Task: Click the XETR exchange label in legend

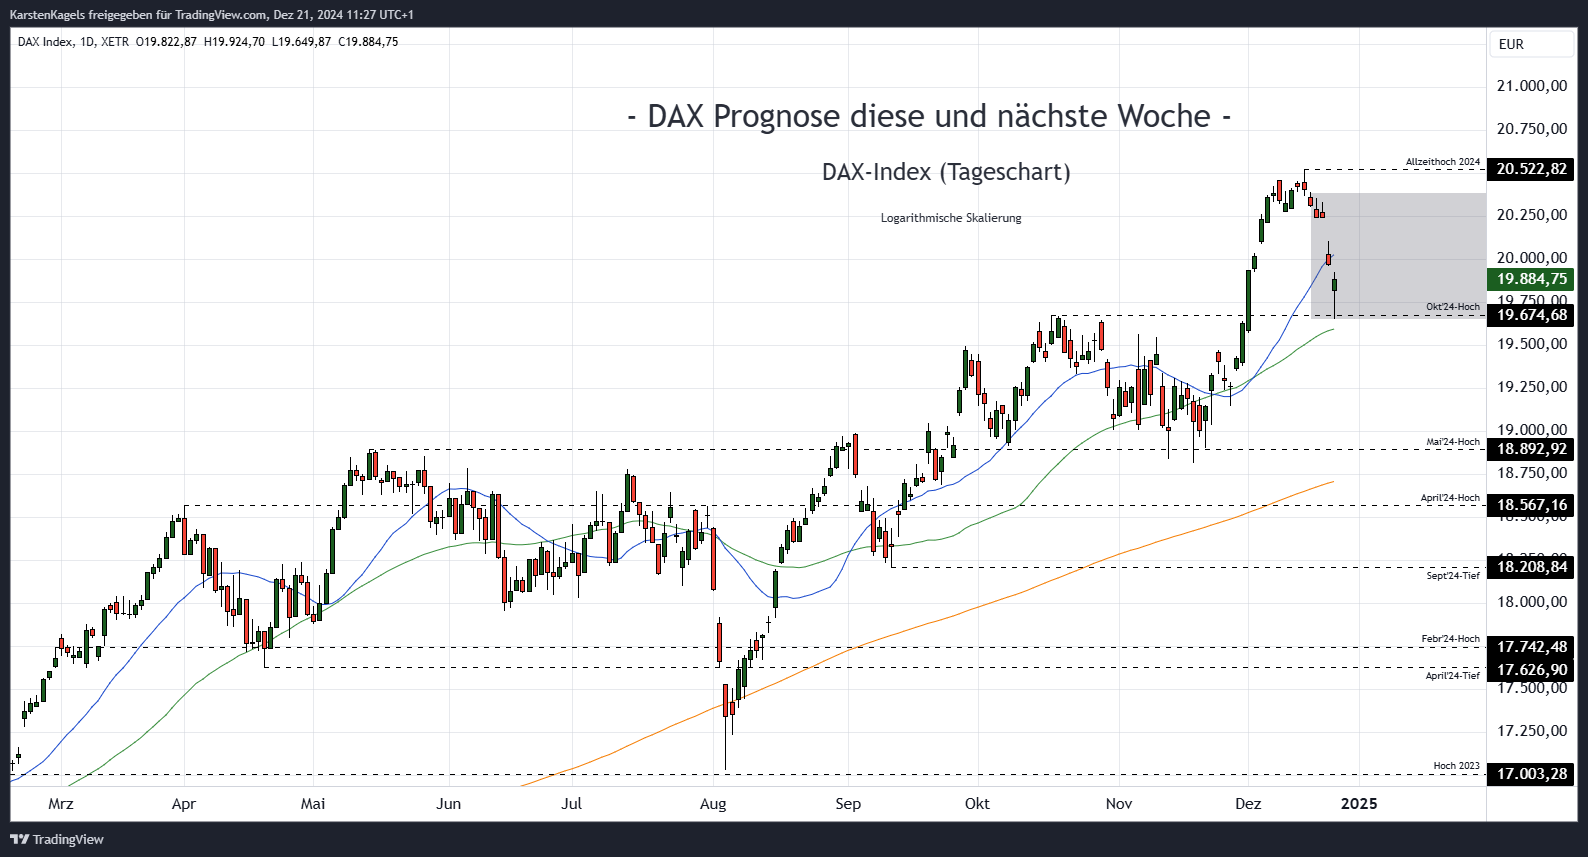Action: tap(115, 42)
